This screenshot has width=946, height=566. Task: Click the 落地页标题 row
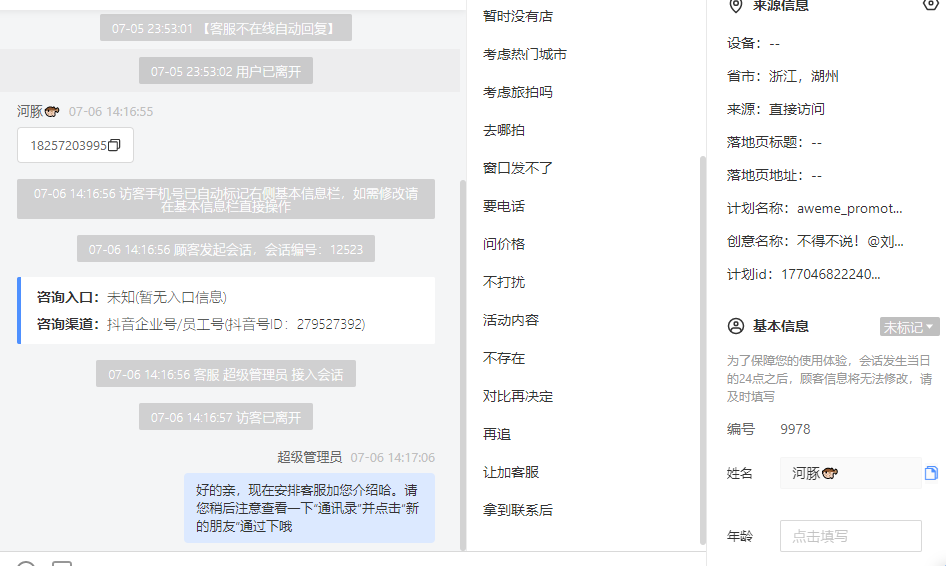click(775, 142)
